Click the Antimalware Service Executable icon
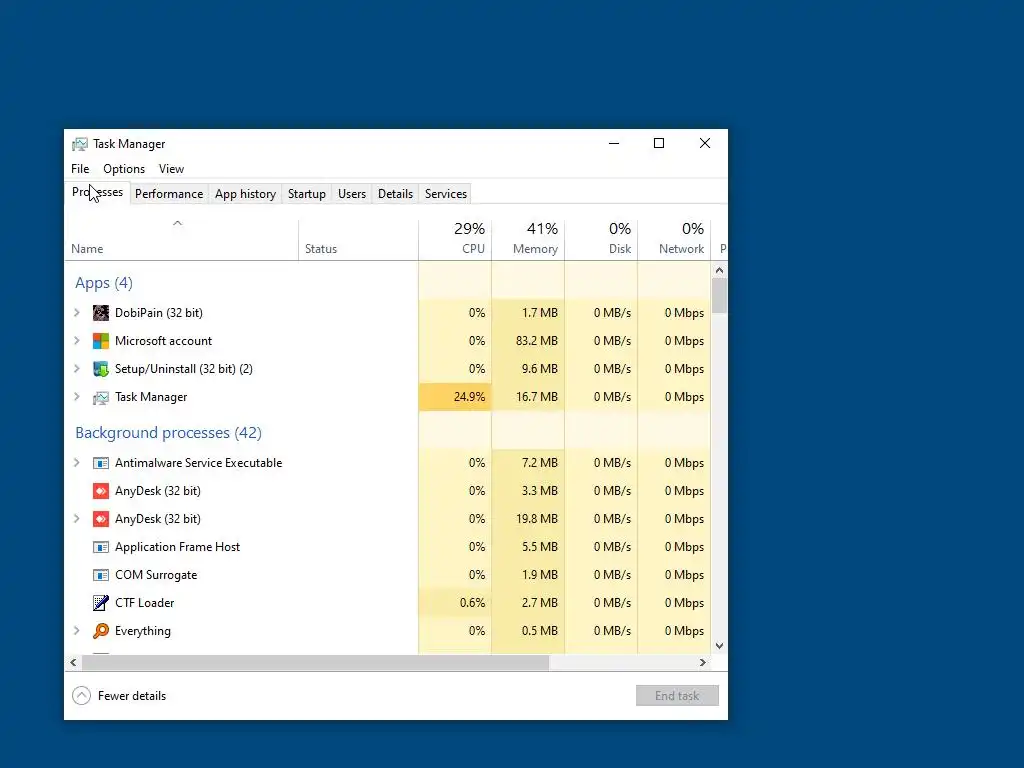Image resolution: width=1024 pixels, height=768 pixels. [x=101, y=463]
